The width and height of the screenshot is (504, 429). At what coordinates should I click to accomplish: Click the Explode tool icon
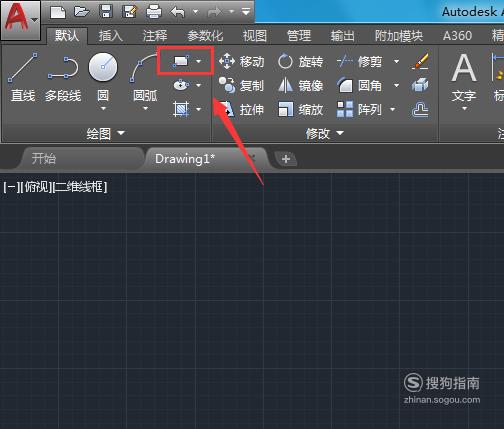(x=420, y=85)
